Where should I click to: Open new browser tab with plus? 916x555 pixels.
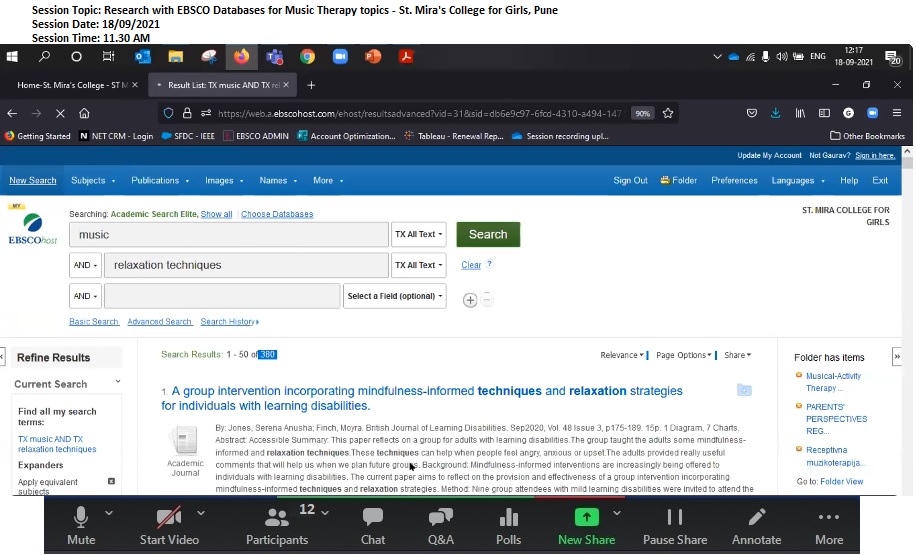point(311,85)
